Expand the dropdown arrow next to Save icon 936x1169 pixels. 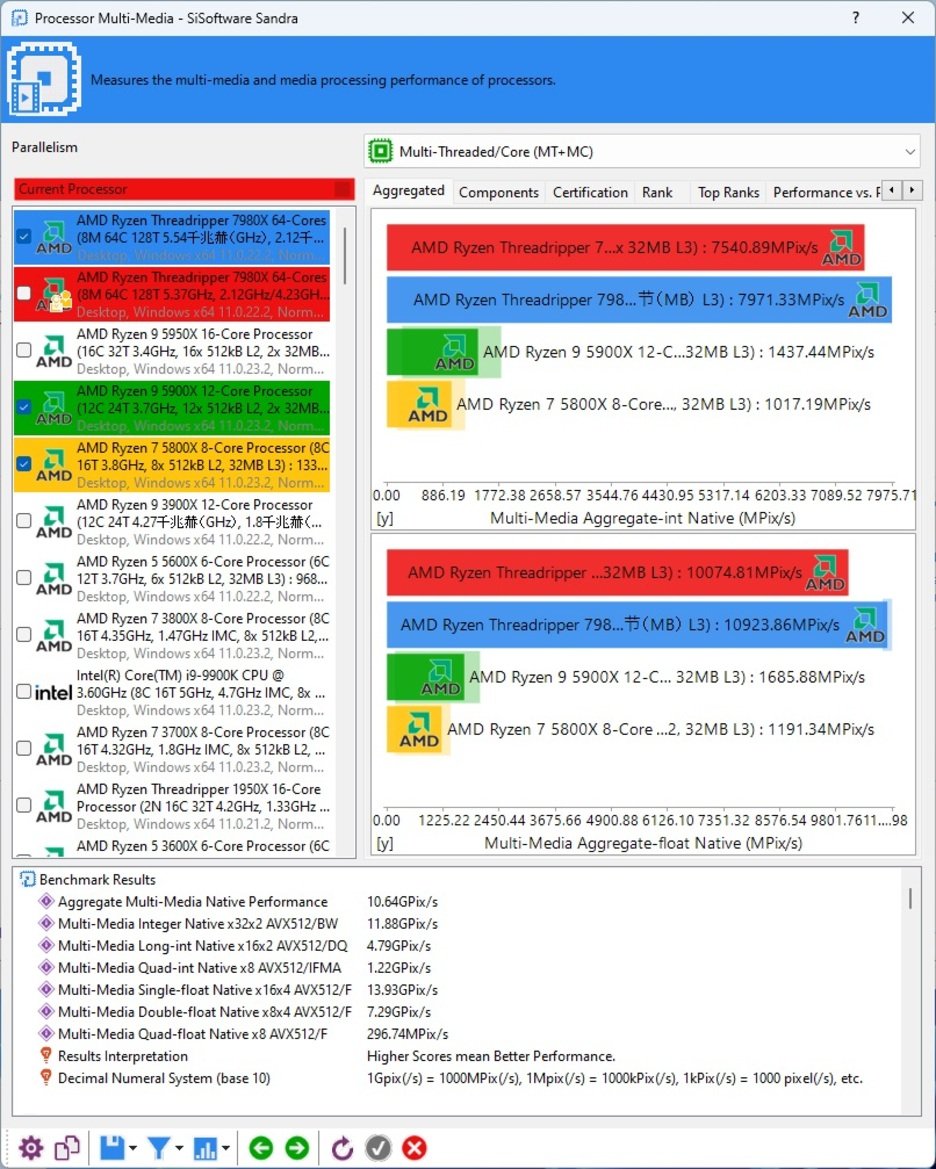[133, 1148]
